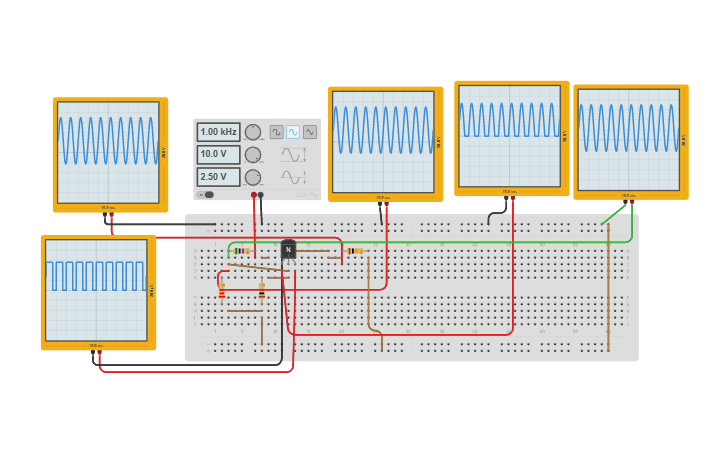The image size is (725, 453).
Task: Select the far-right oscilloscope screen
Action: [x=629, y=140]
